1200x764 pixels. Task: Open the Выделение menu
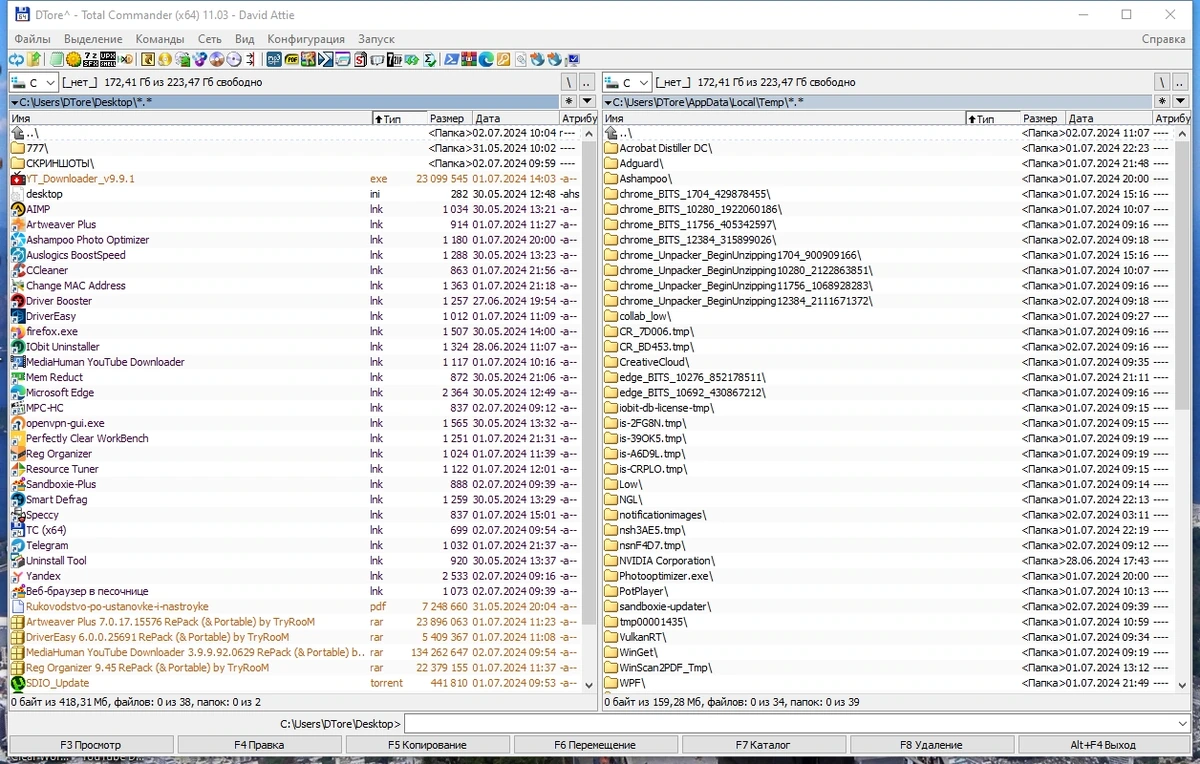pyautogui.click(x=93, y=39)
